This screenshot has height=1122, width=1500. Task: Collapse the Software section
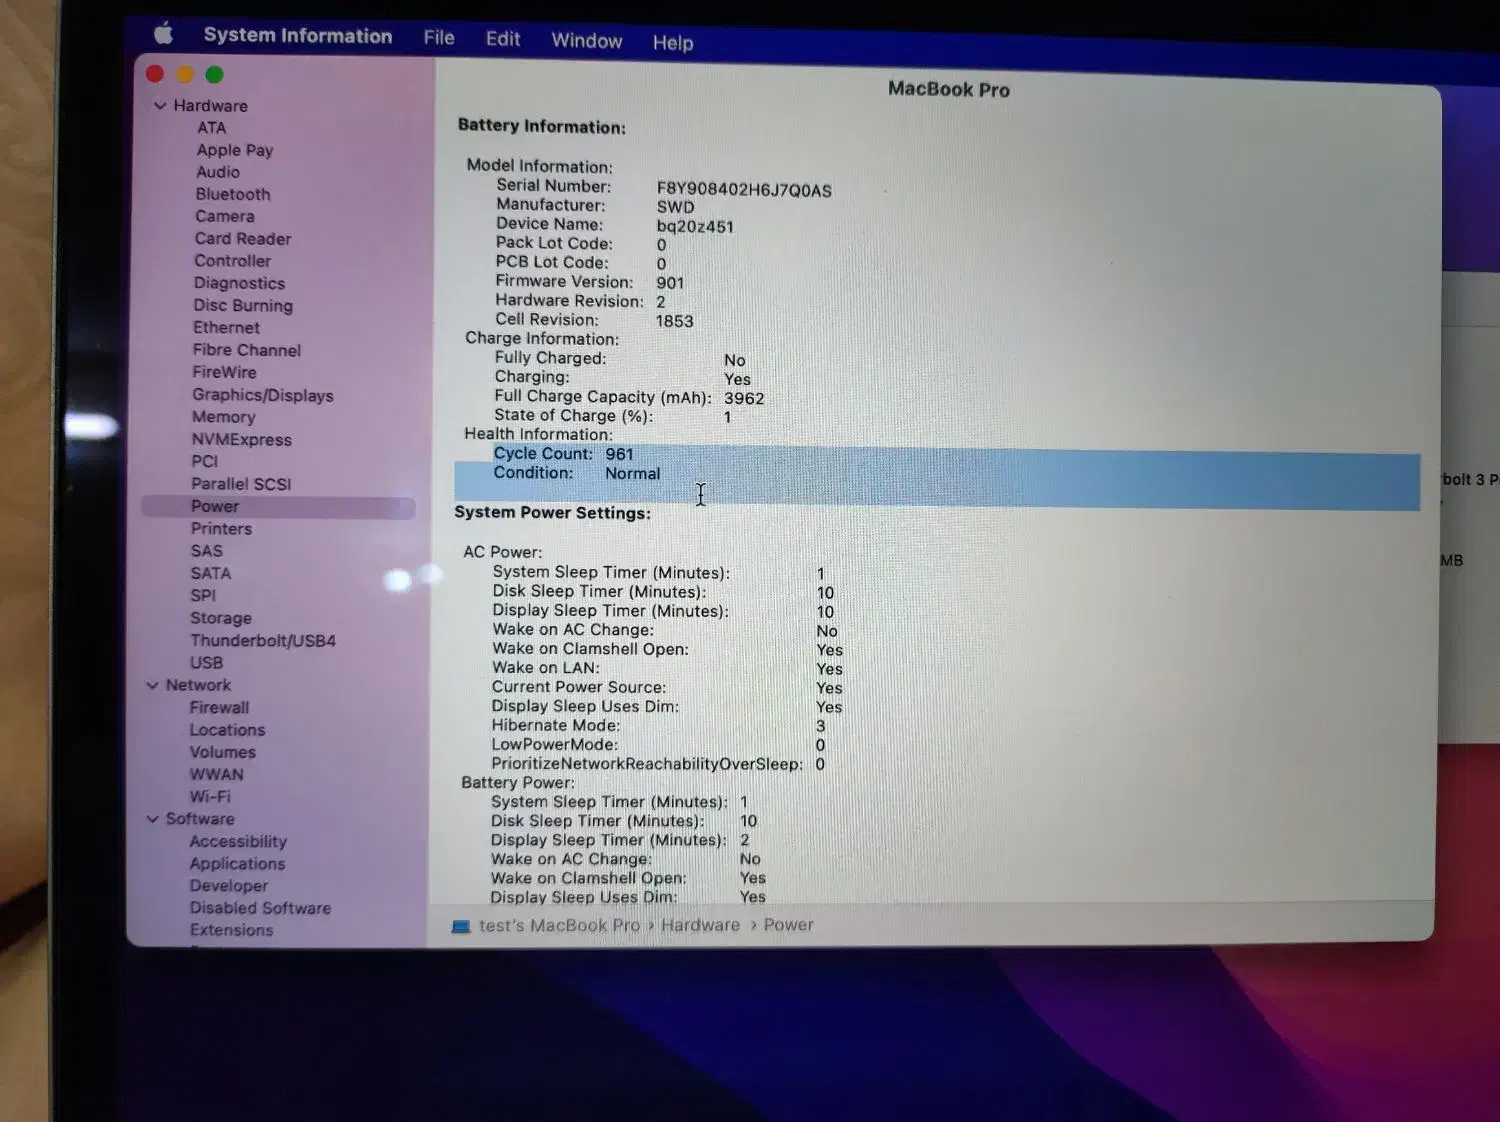click(x=152, y=819)
